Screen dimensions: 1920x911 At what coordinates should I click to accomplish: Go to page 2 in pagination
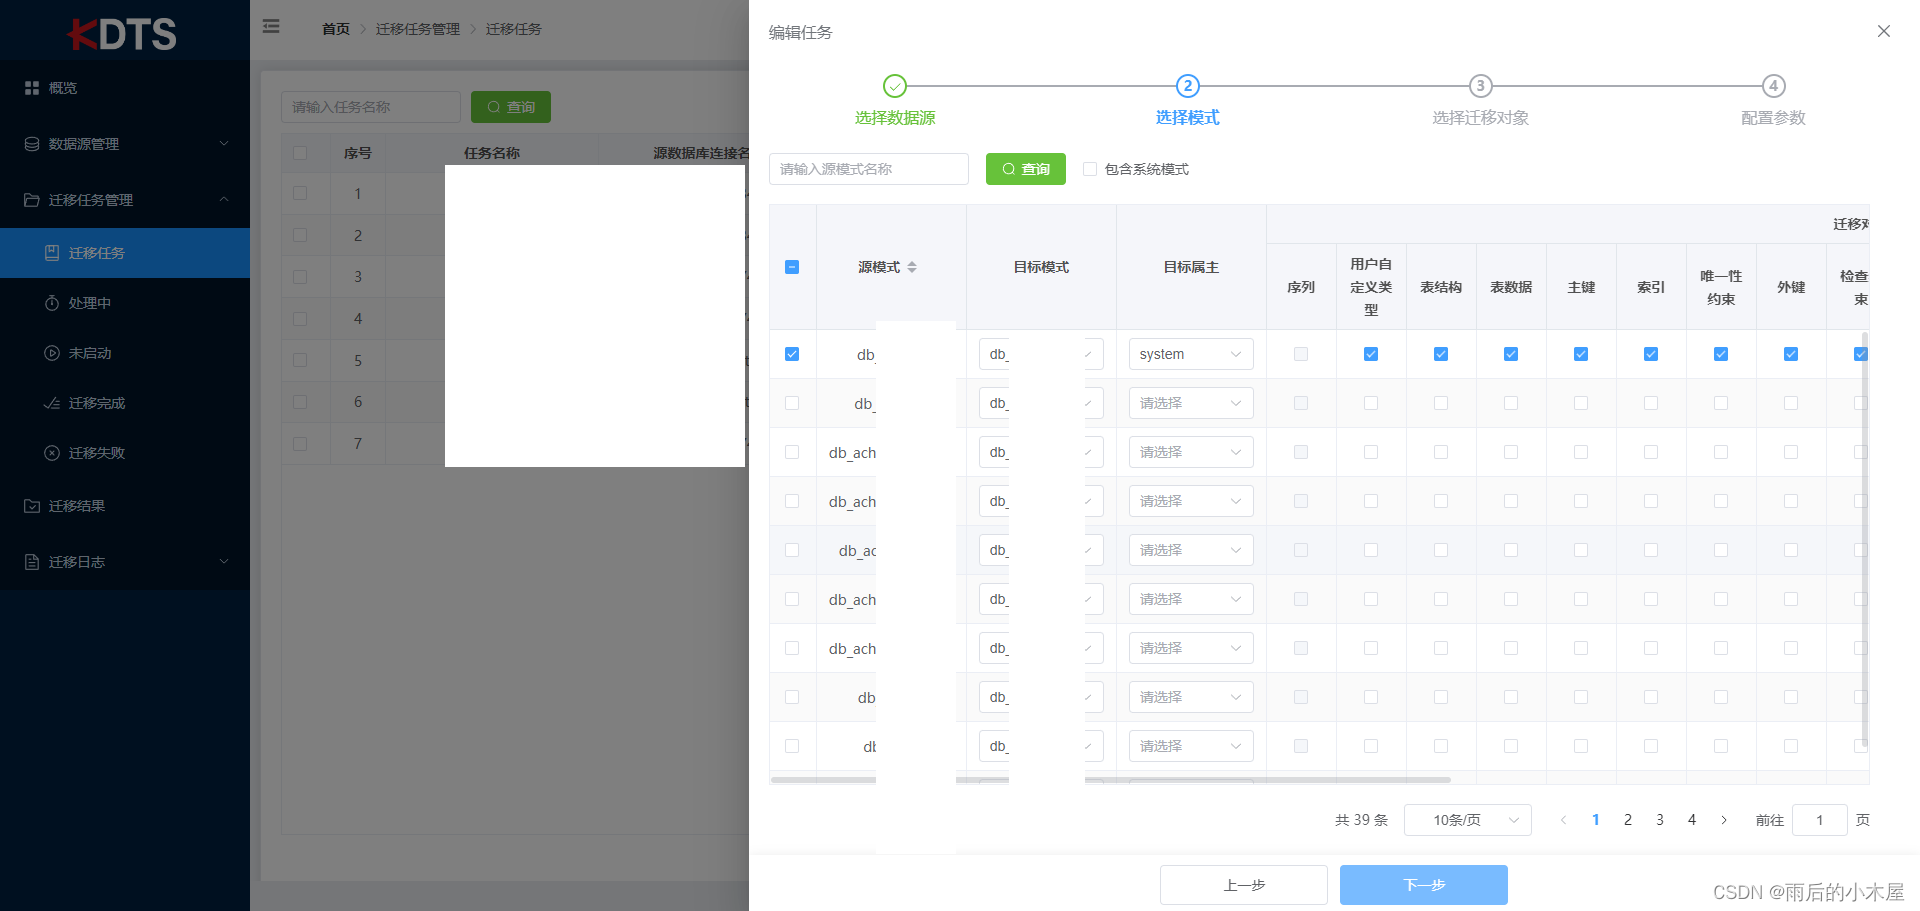click(1628, 820)
